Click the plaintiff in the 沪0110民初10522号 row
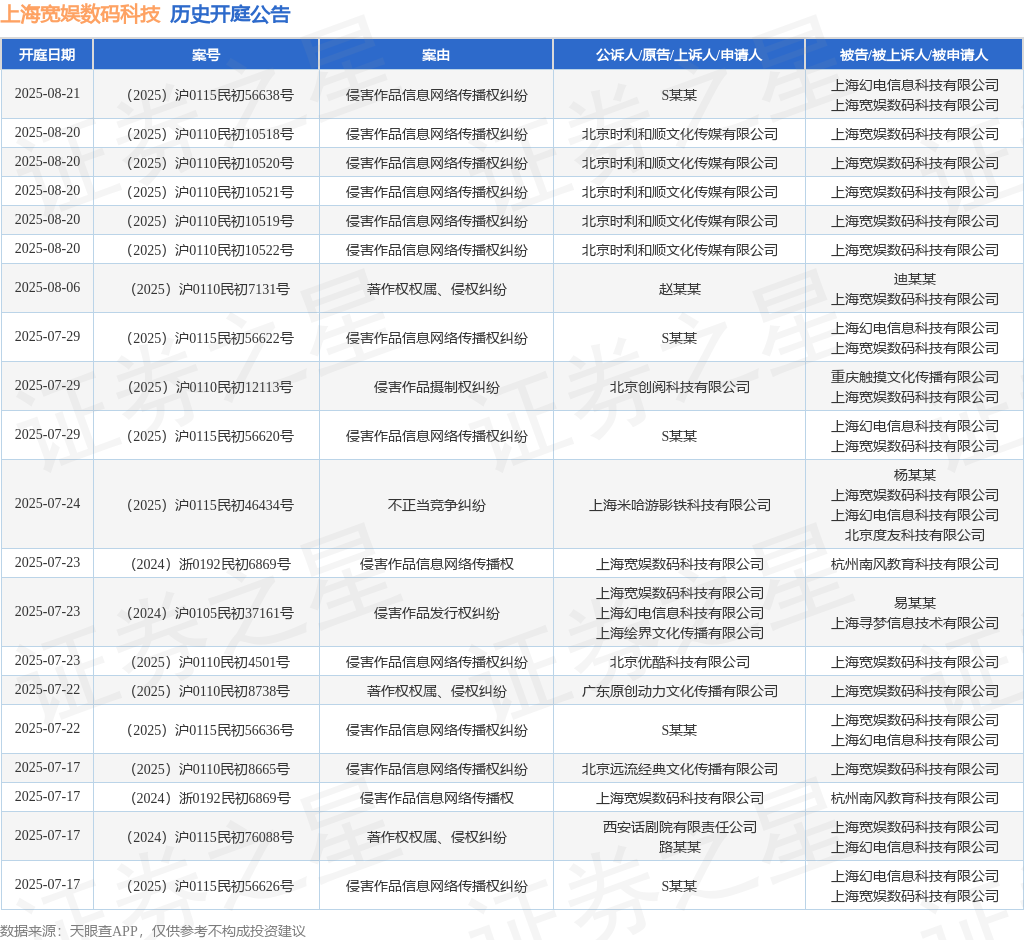 [x=679, y=250]
